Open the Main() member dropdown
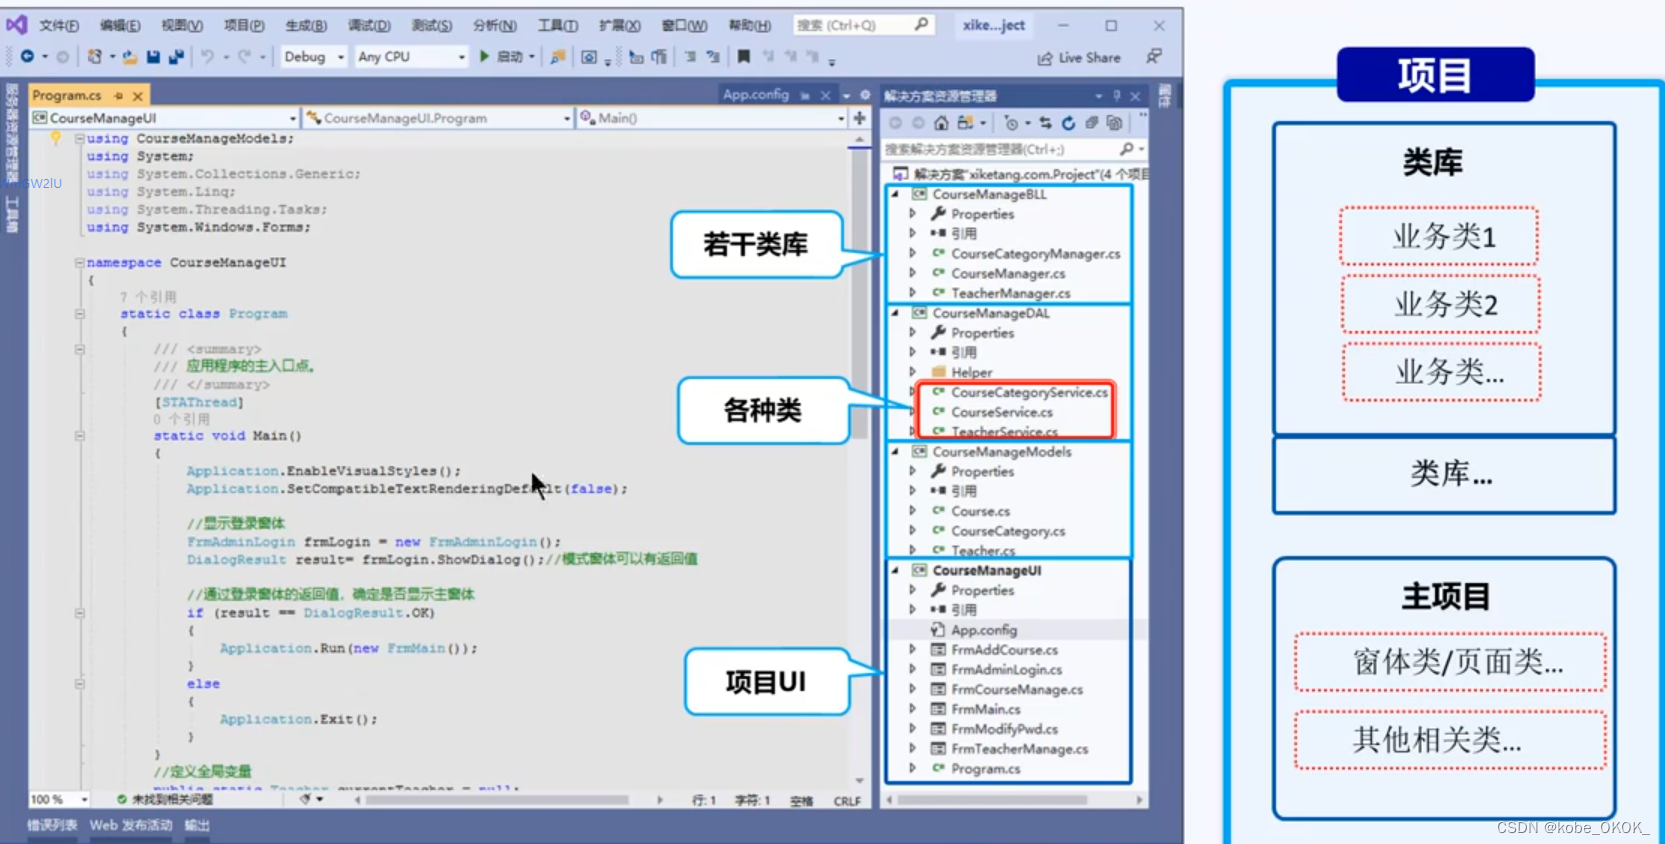 [x=712, y=118]
